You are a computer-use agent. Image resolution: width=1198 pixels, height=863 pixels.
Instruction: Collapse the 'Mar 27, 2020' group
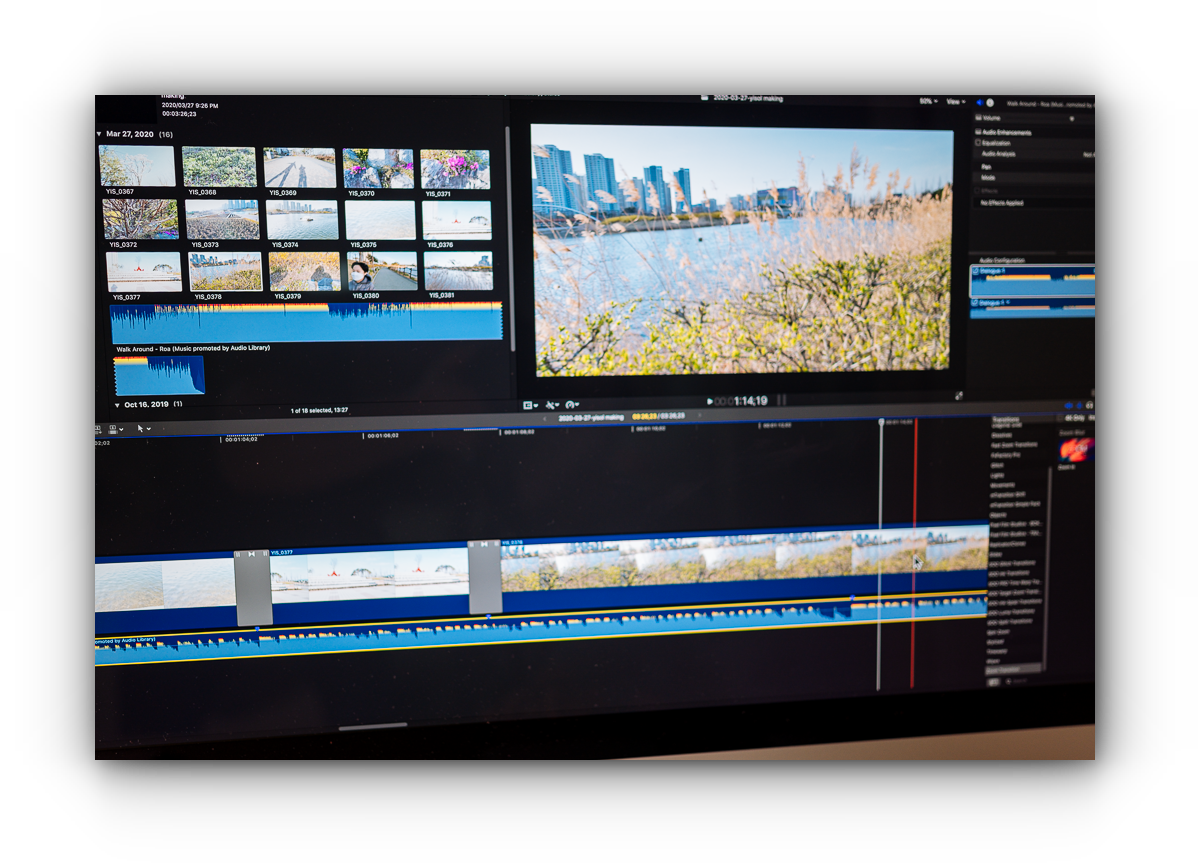[x=99, y=134]
